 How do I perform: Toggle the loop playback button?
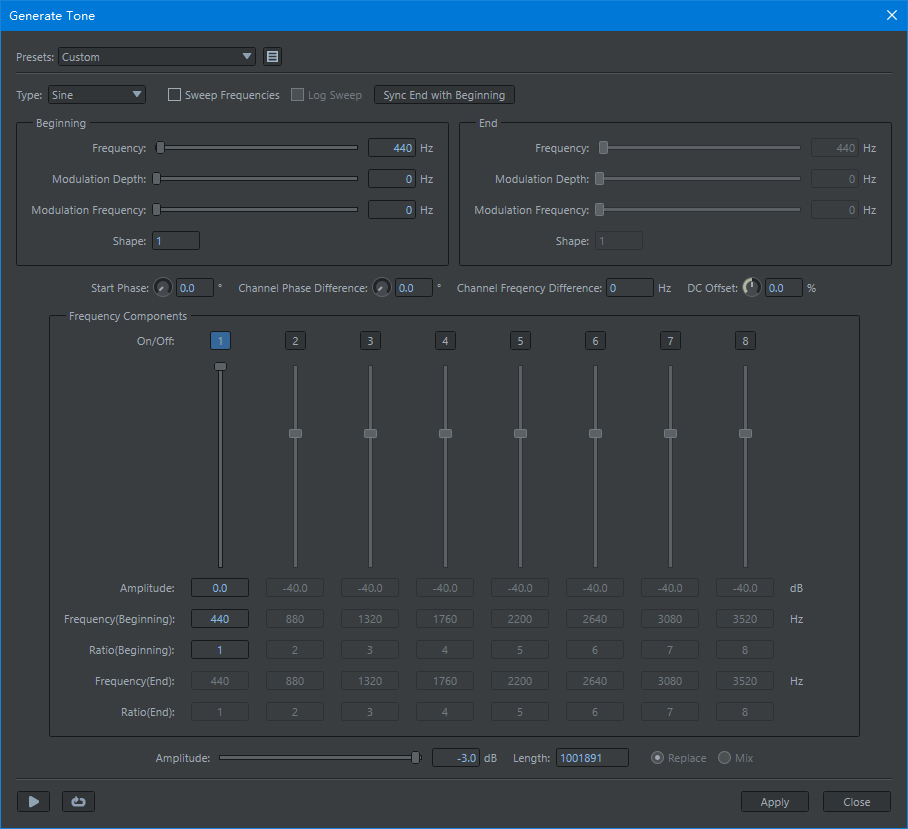[x=77, y=801]
